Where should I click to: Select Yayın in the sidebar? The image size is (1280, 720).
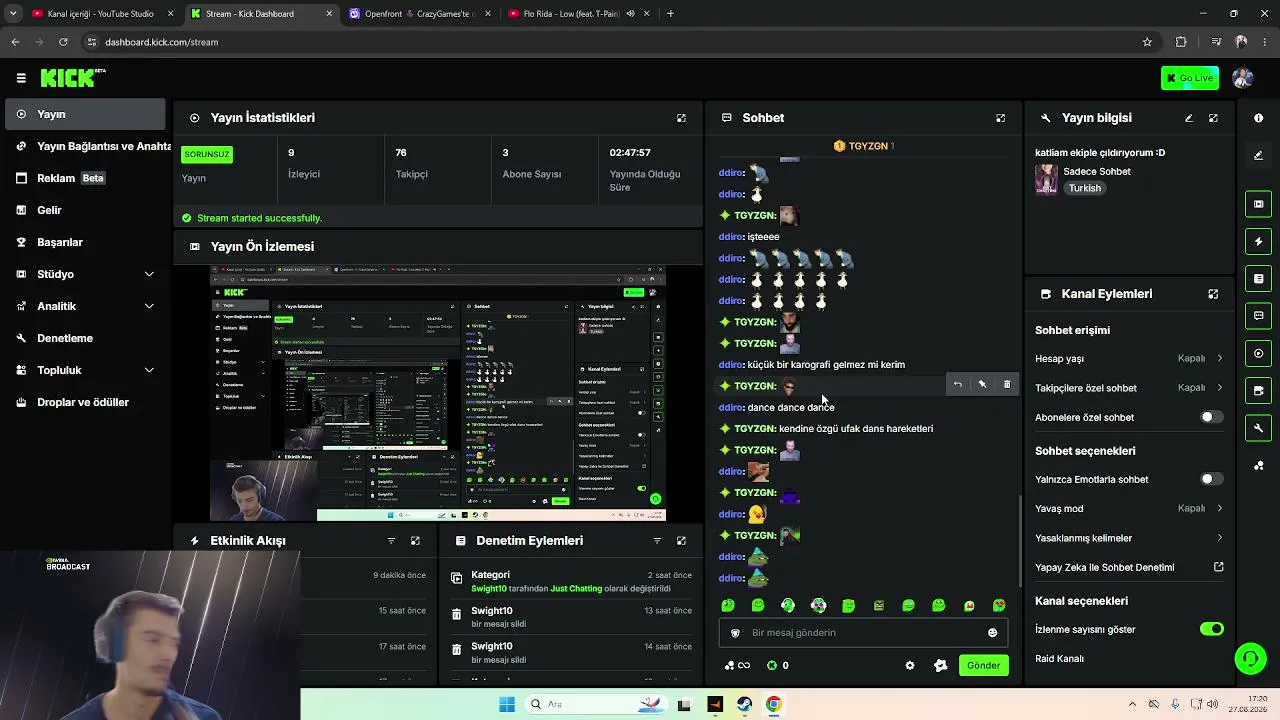point(84,114)
